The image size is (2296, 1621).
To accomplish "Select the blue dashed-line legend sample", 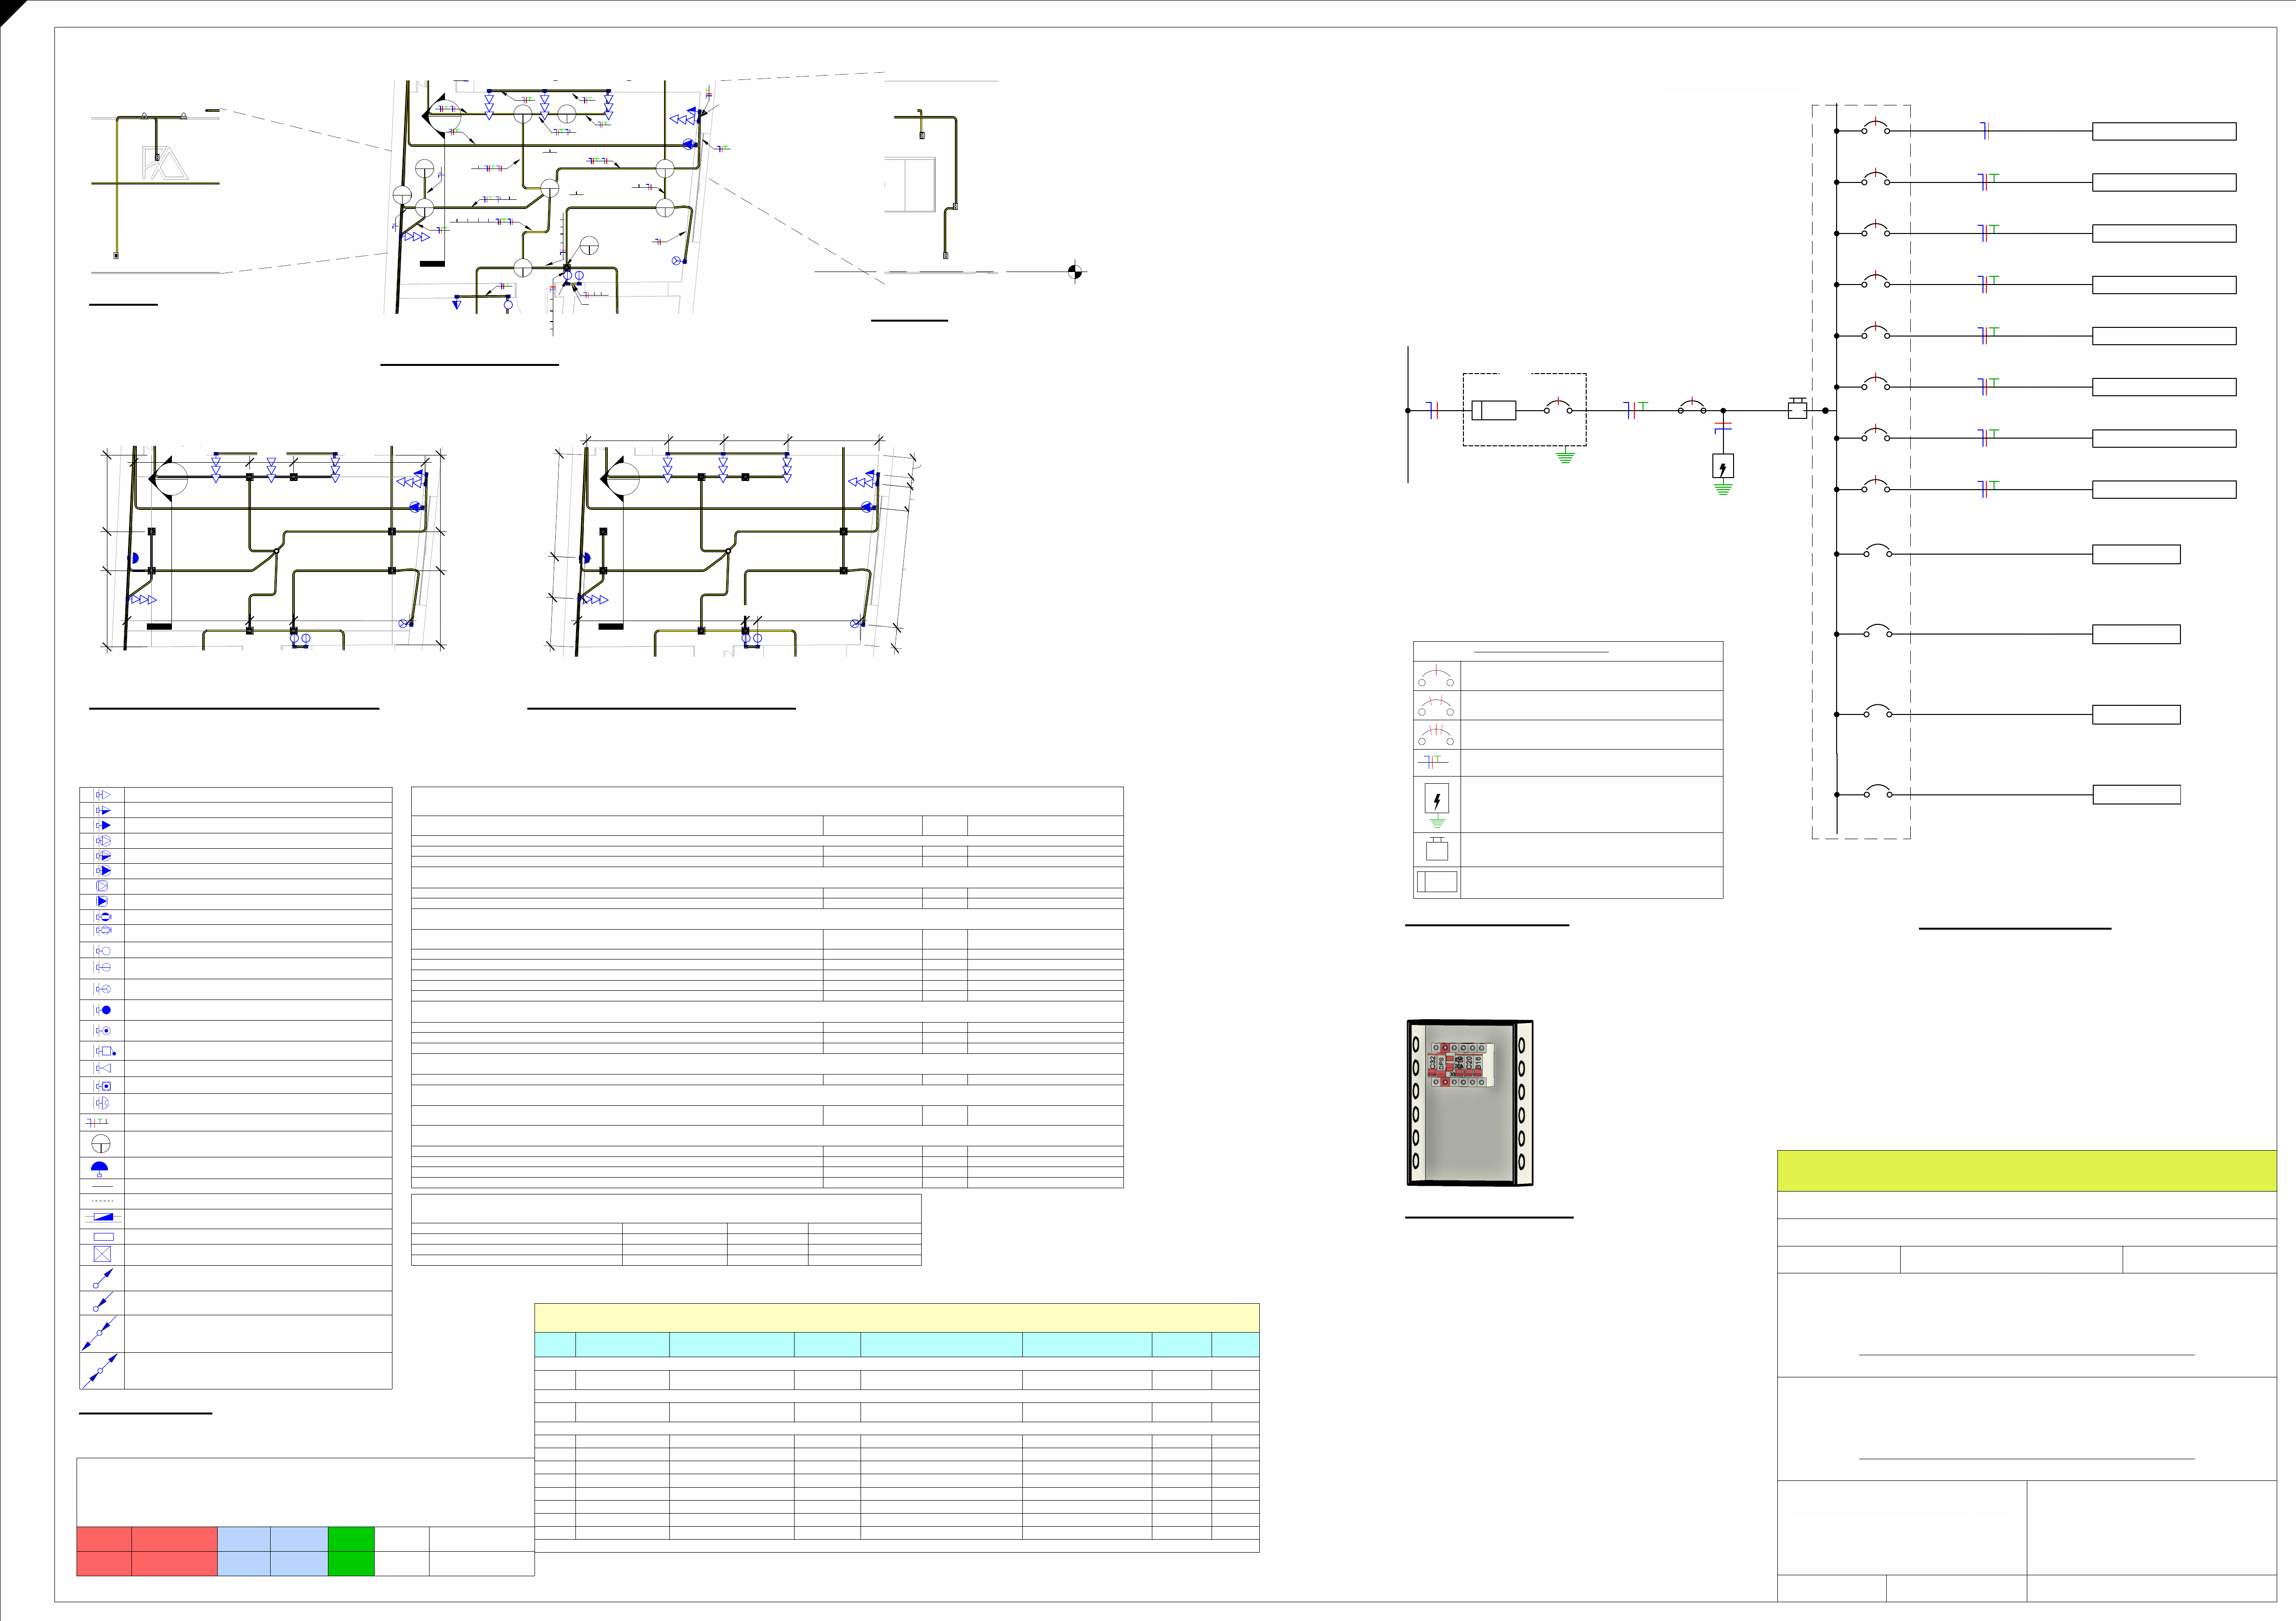I will [102, 1200].
